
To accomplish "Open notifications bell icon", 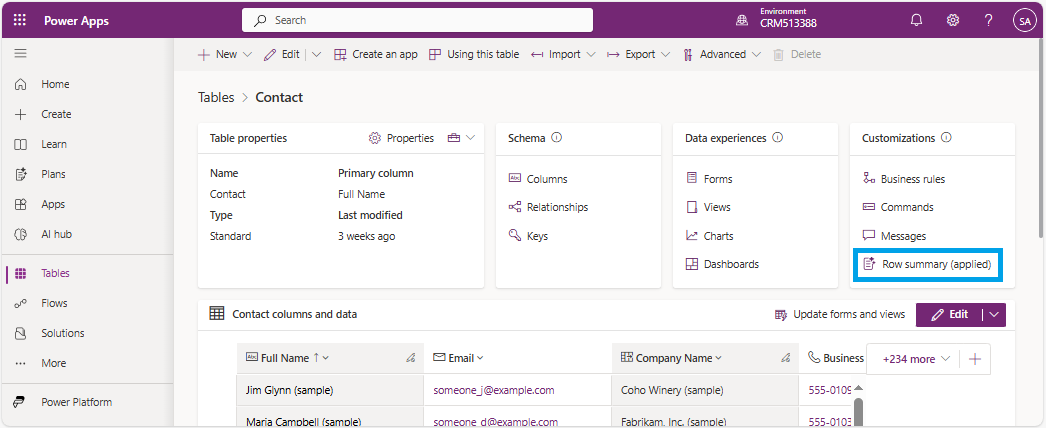I will coord(916,20).
